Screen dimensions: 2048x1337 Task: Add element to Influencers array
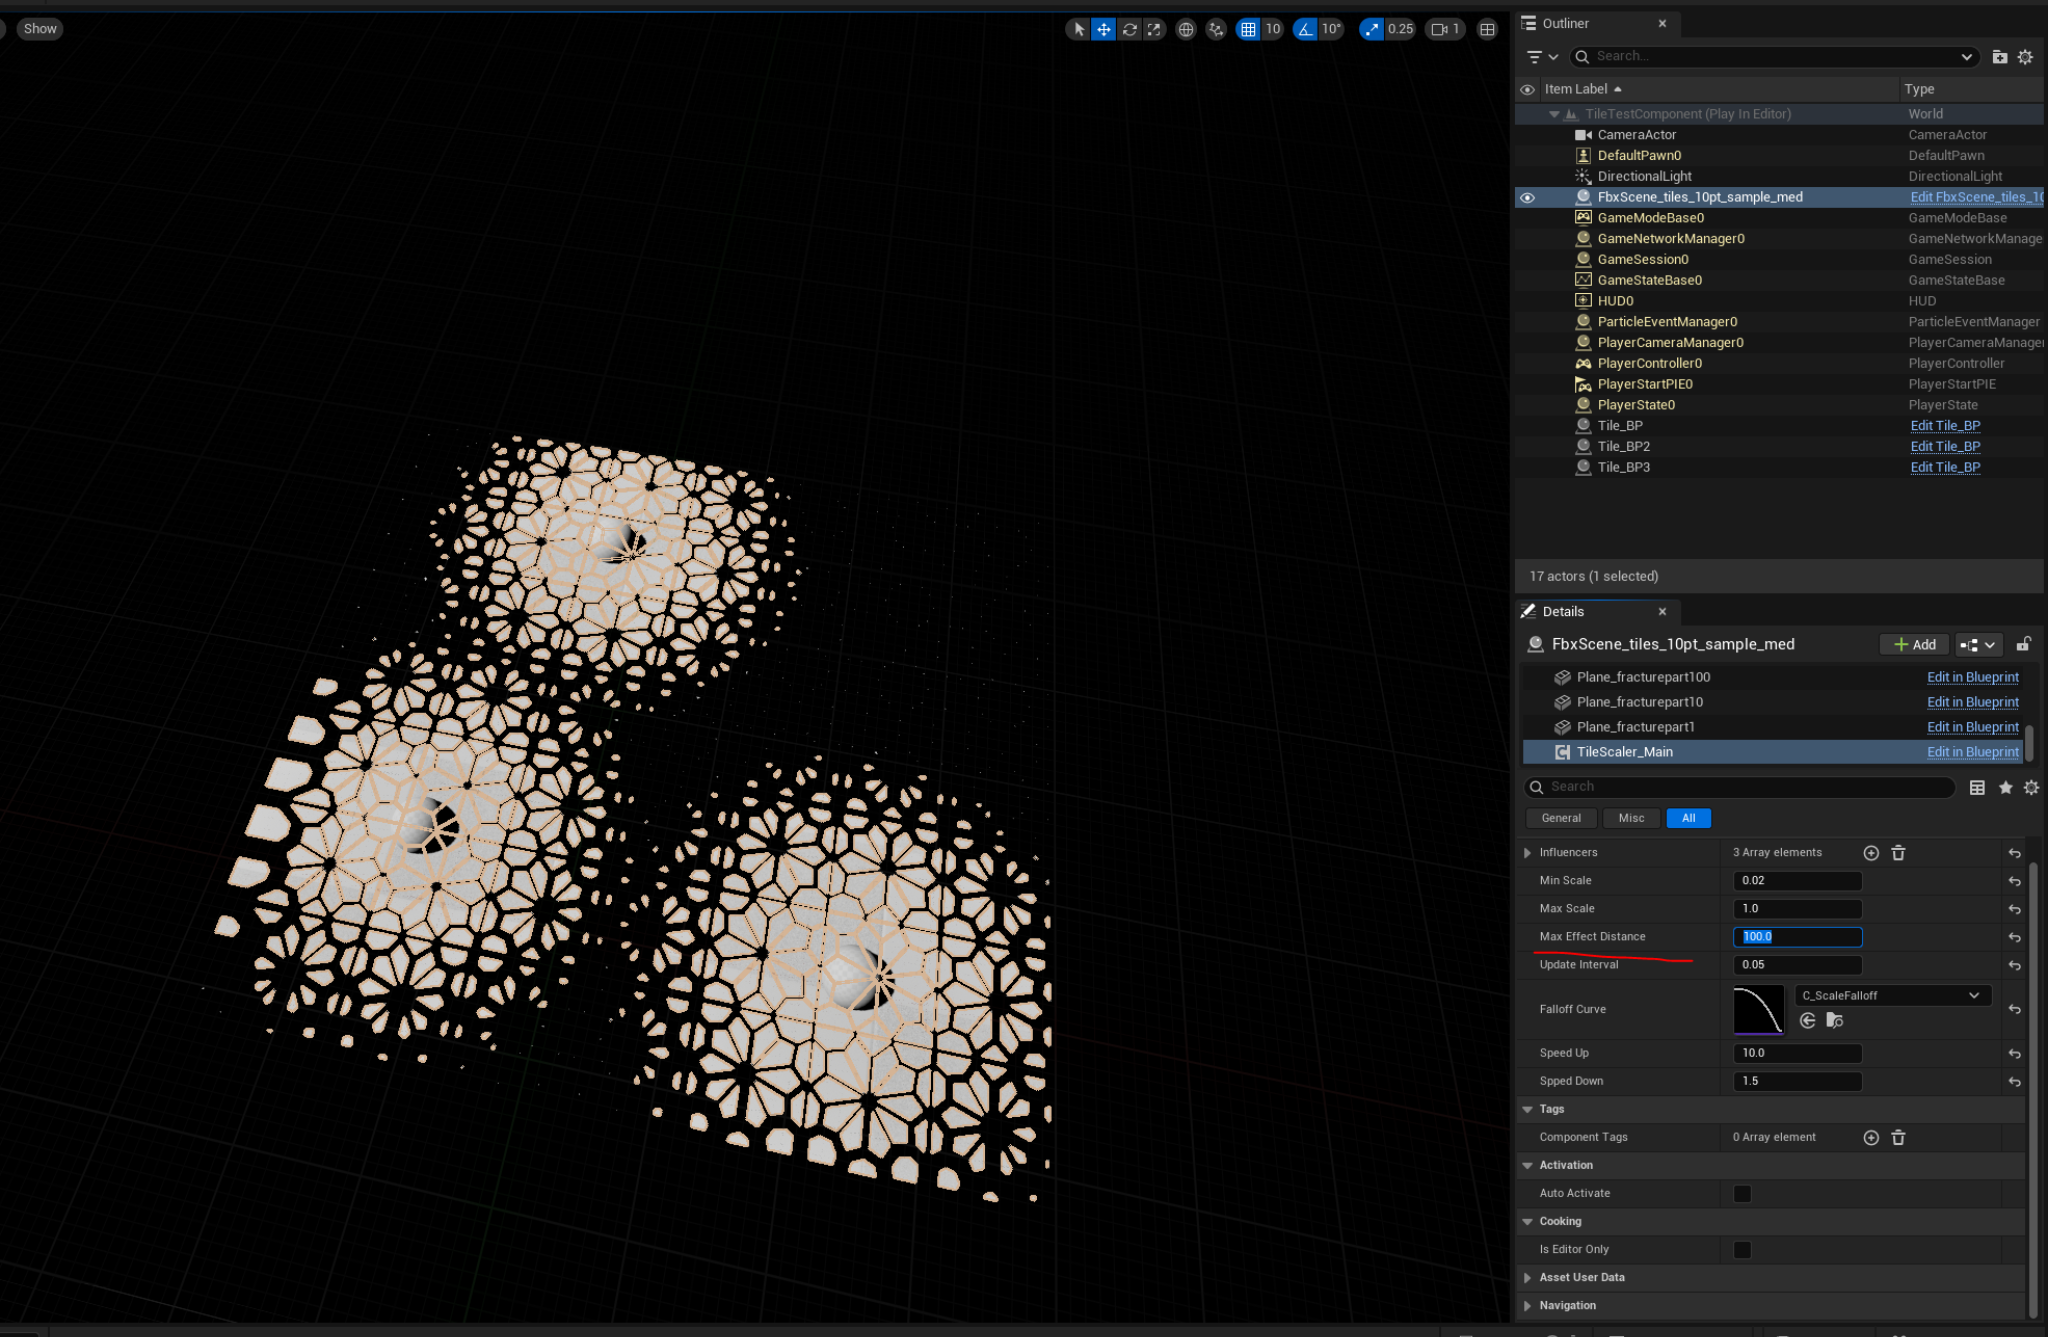(1870, 853)
